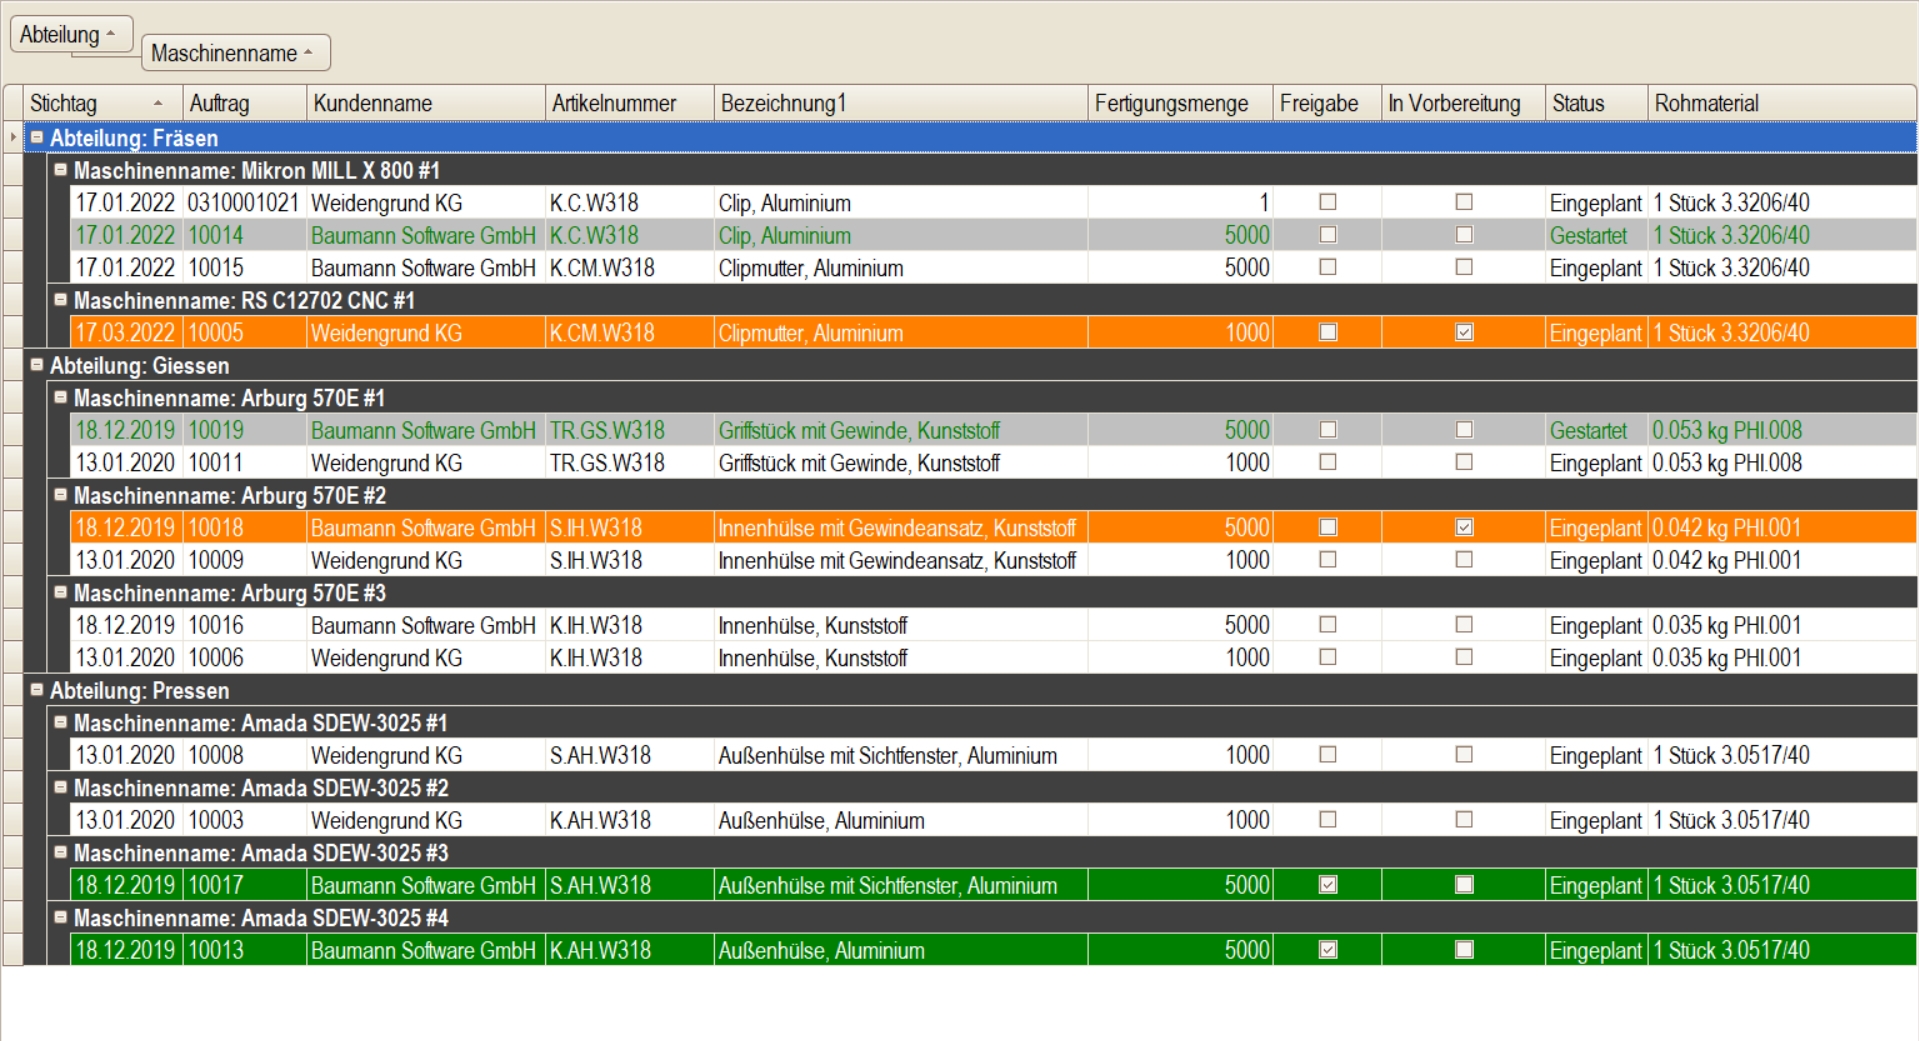Select the 17.03.2022 Stichtag cell
Viewport: 1919px width, 1041px height.
(x=125, y=333)
